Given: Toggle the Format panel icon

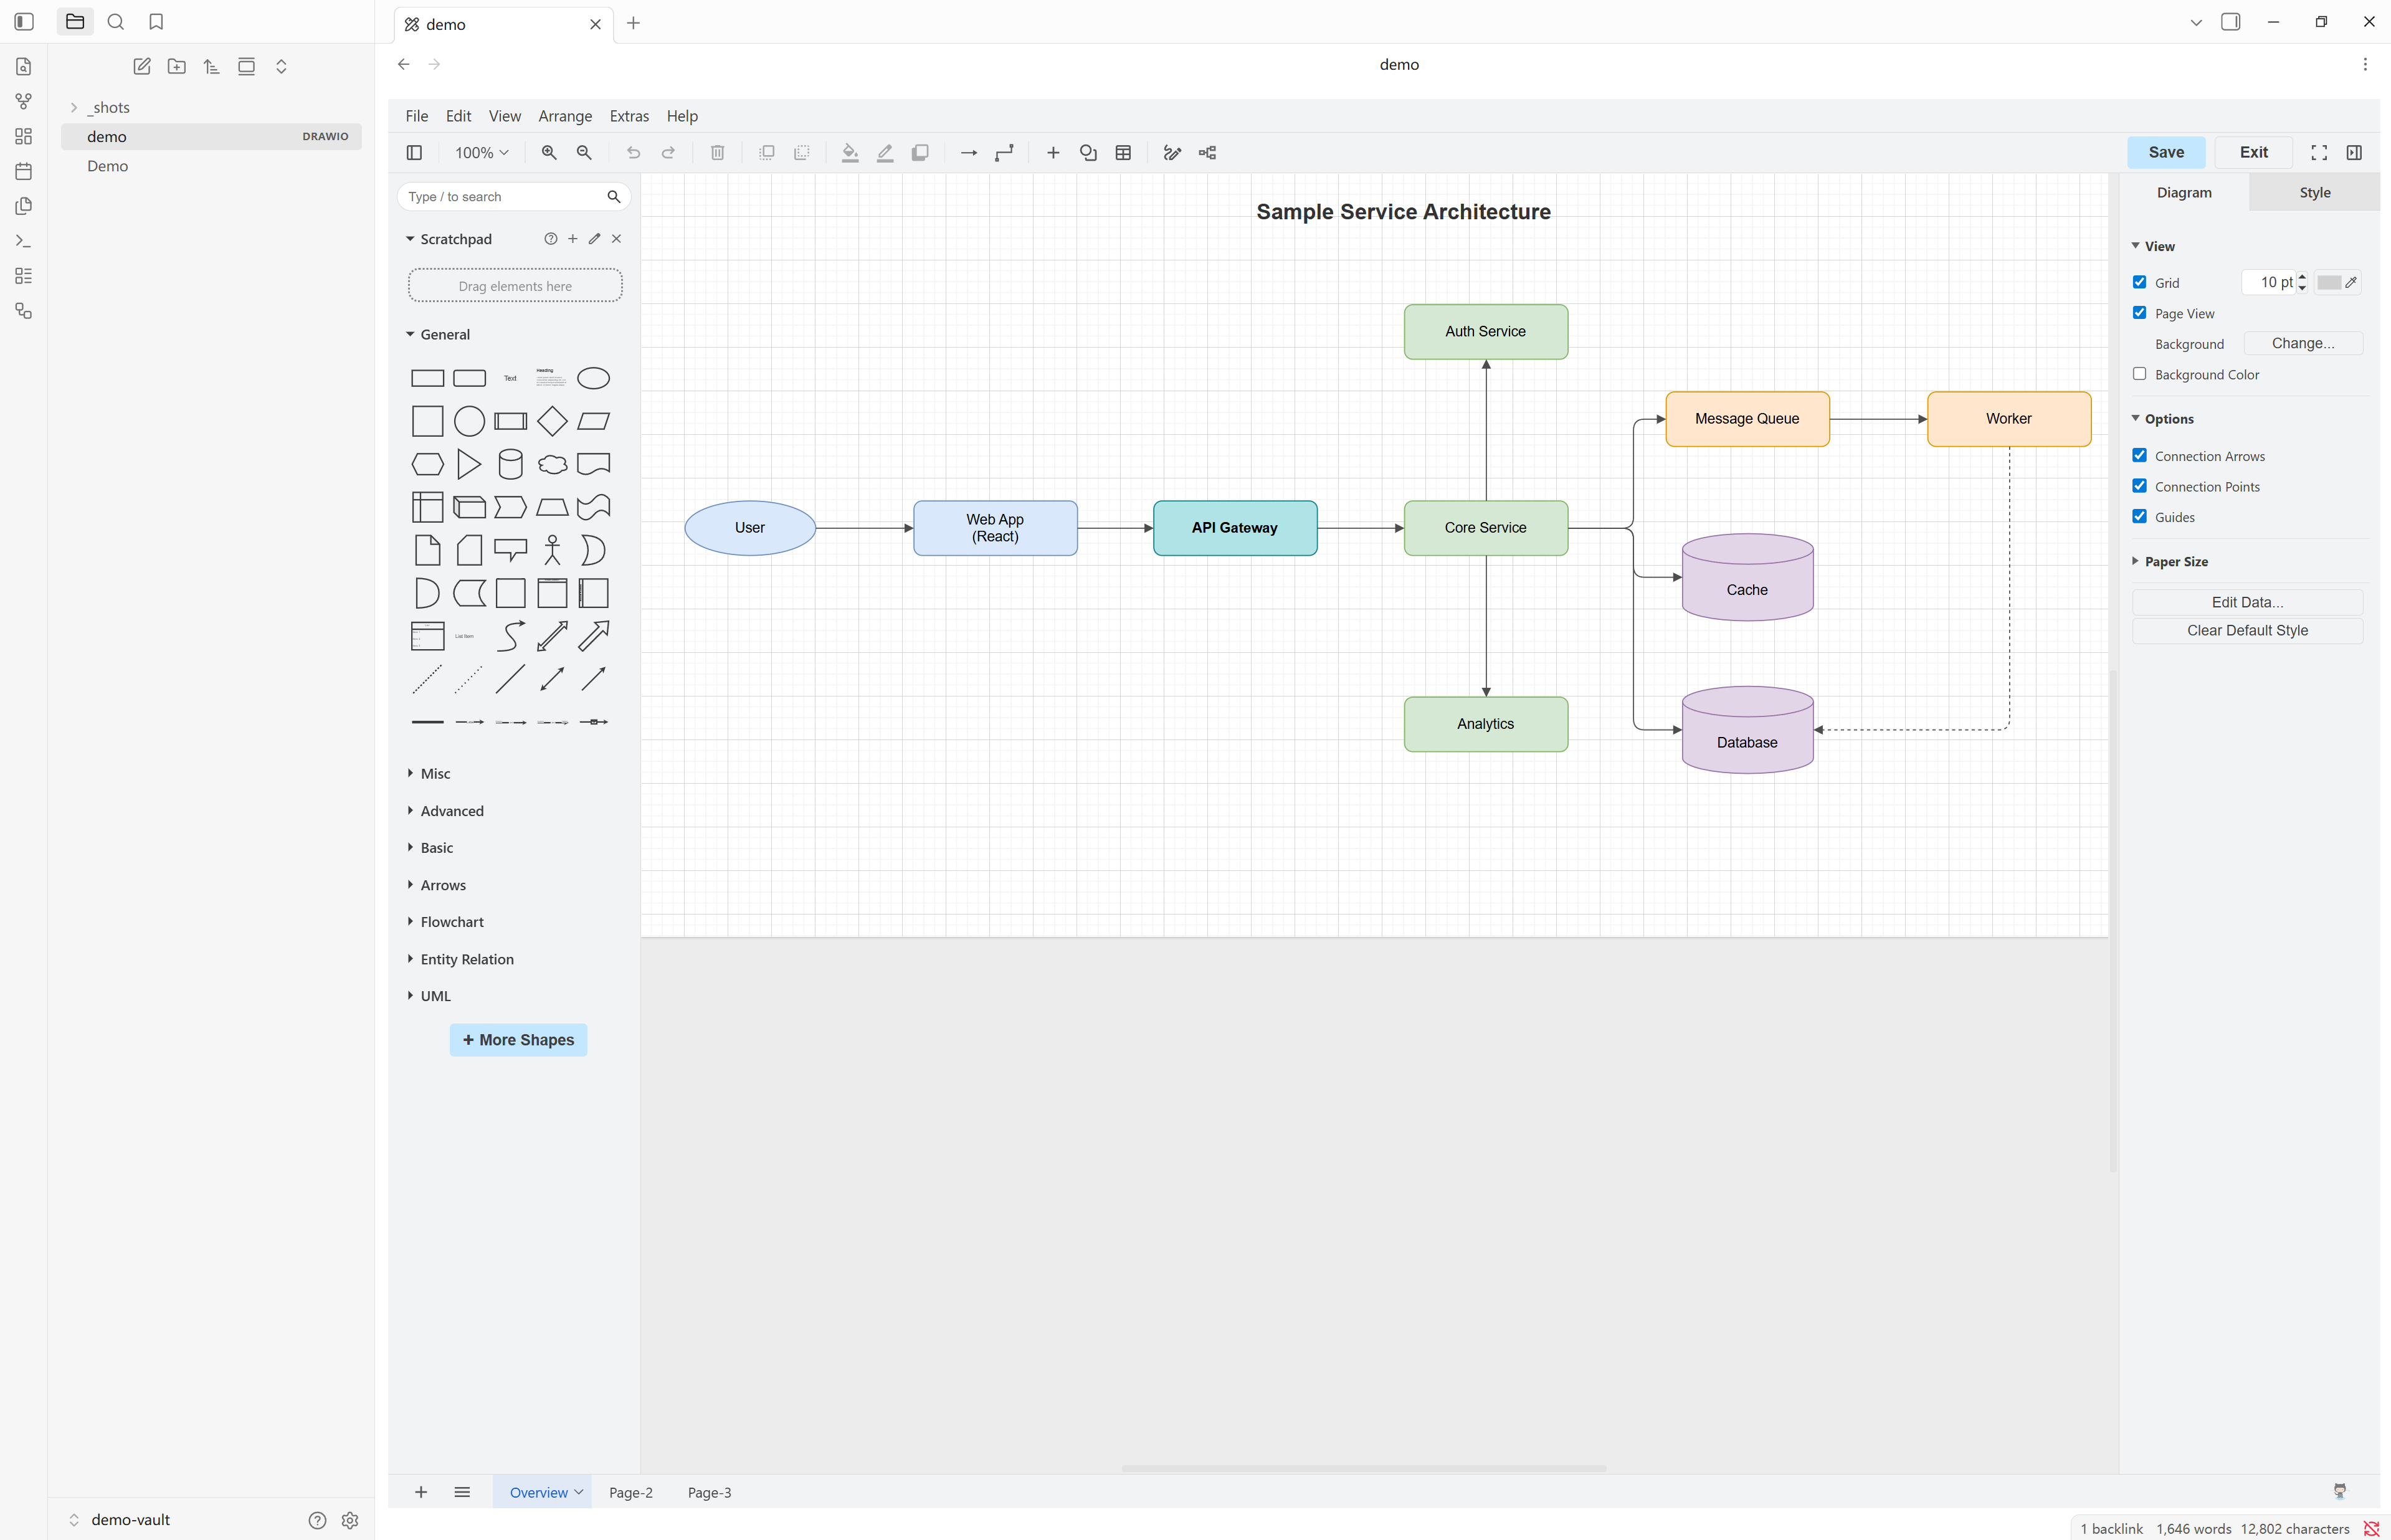Looking at the screenshot, I should click(2354, 153).
